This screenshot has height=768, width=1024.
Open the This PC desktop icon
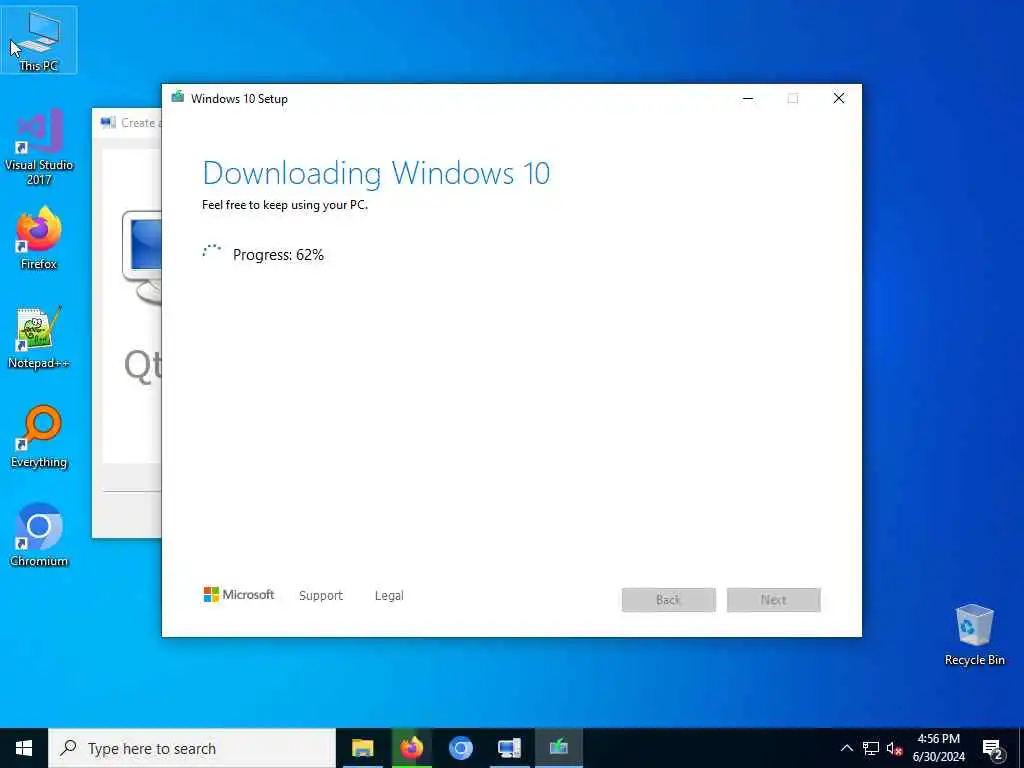click(x=39, y=40)
